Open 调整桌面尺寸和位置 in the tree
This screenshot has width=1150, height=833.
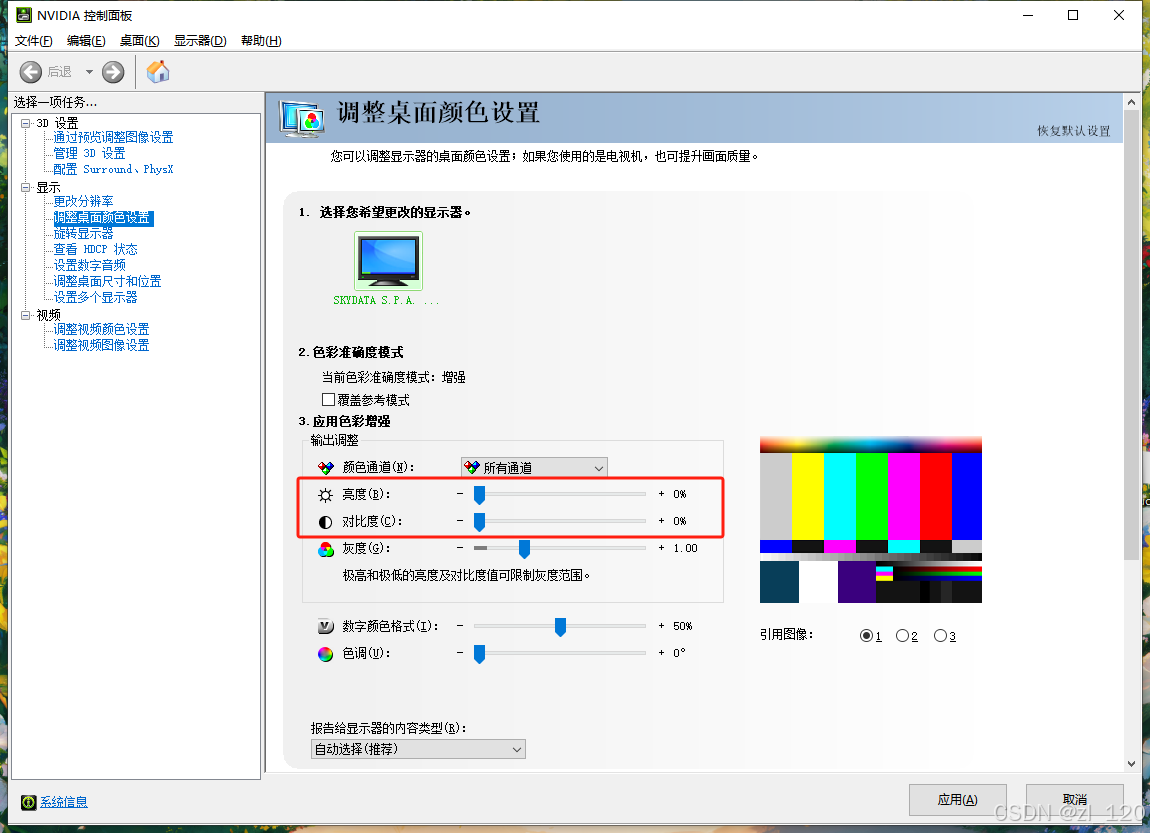(x=107, y=282)
